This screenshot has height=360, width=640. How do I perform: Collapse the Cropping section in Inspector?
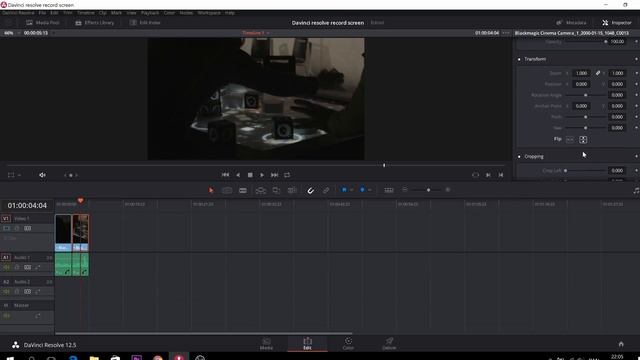tap(533, 157)
